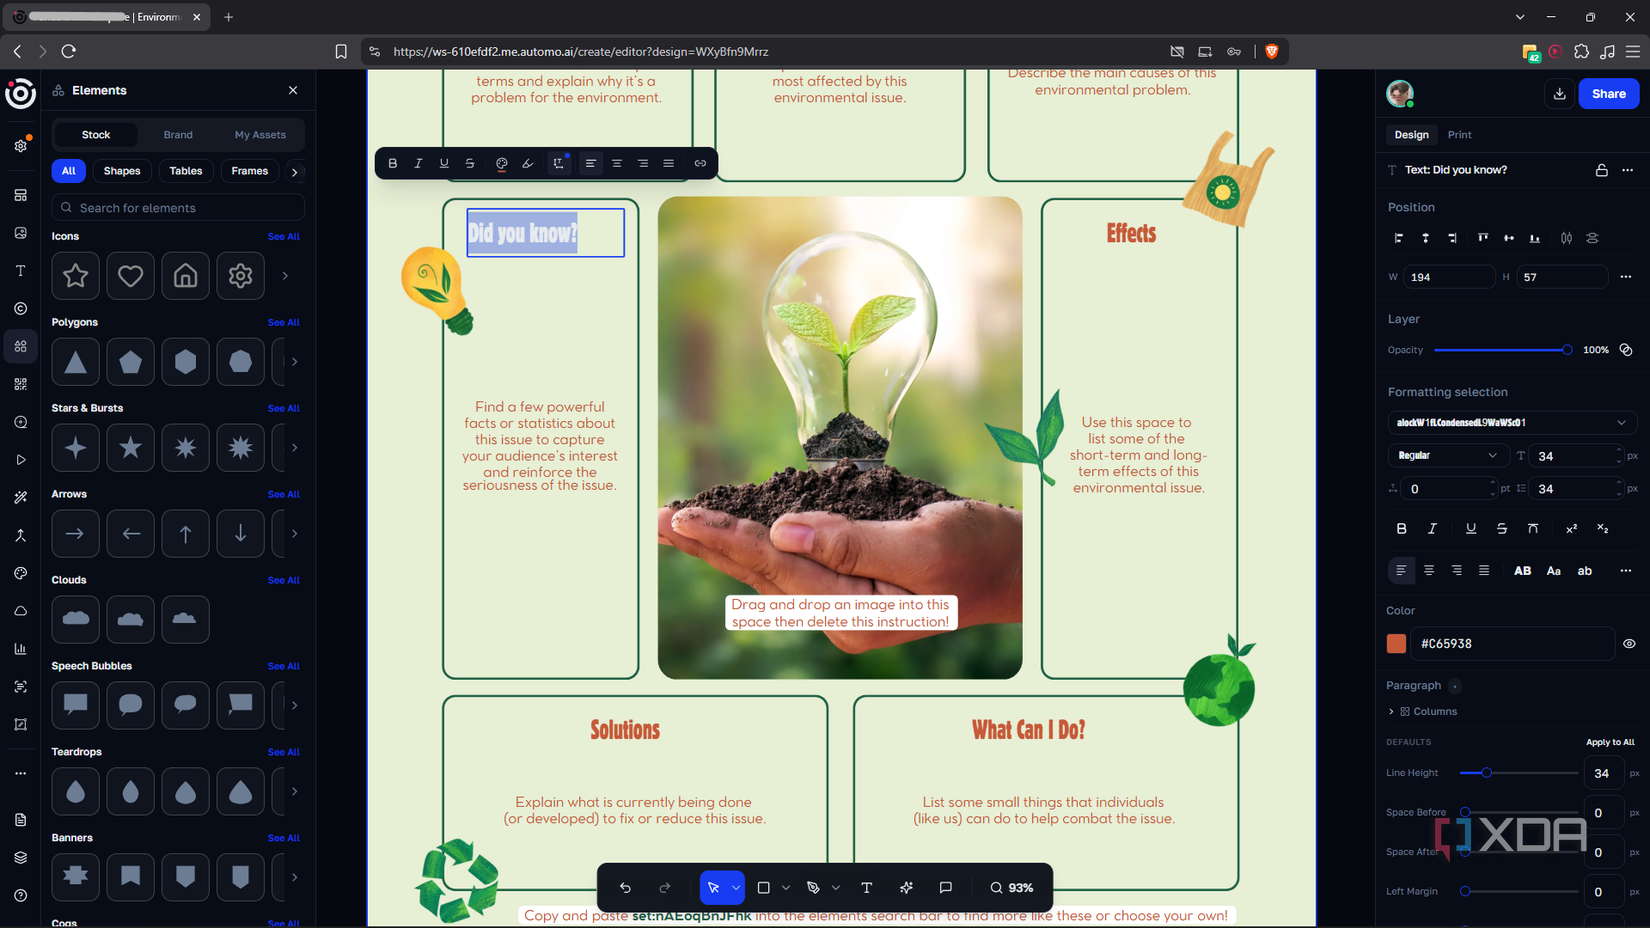Open the font family dropdown
The height and width of the screenshot is (928, 1650).
tap(1511, 423)
